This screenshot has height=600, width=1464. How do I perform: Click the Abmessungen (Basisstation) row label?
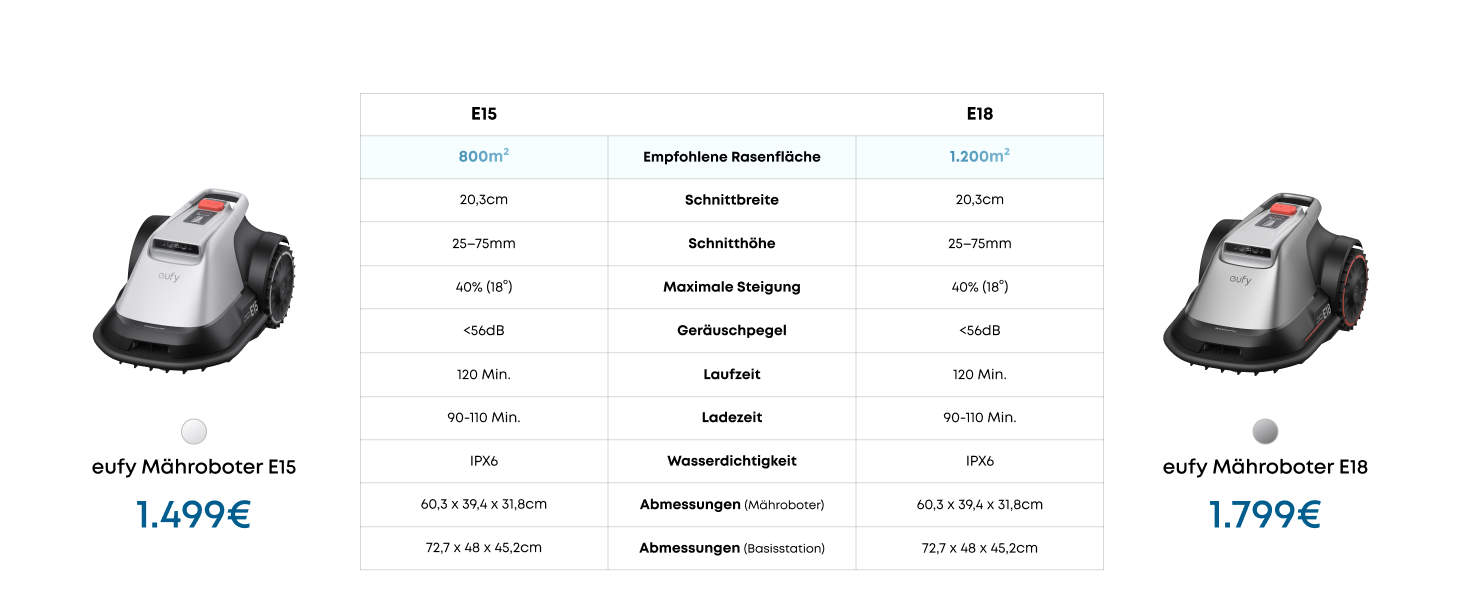pos(732,548)
